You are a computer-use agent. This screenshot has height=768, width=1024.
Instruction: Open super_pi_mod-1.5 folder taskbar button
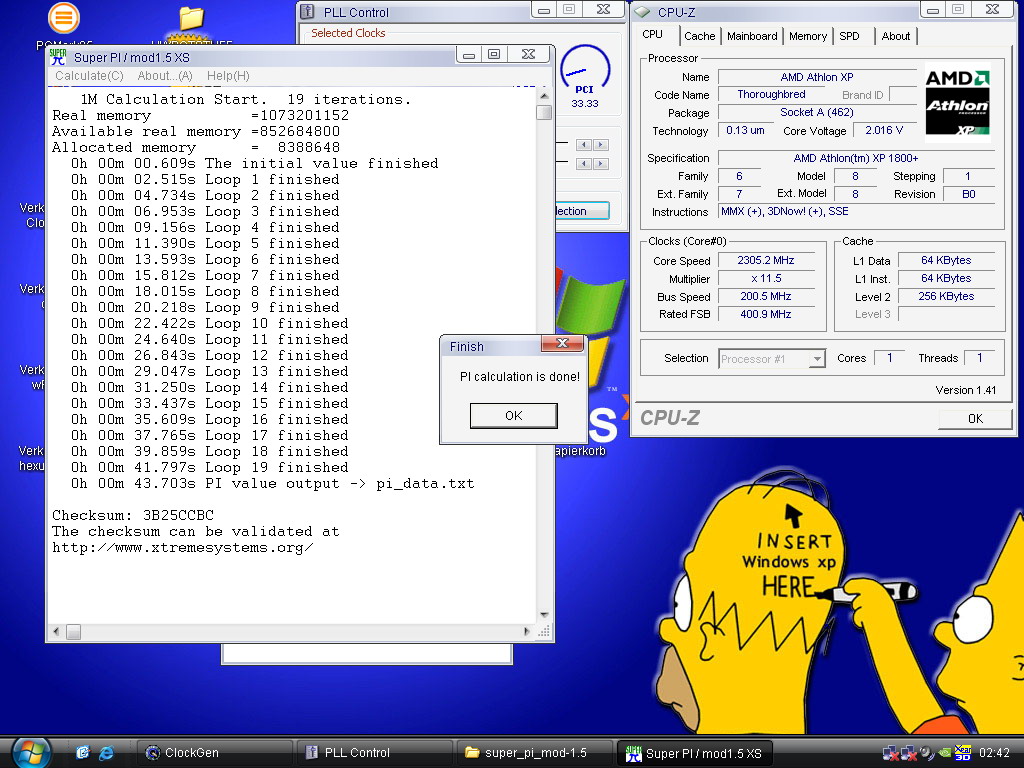click(x=534, y=752)
